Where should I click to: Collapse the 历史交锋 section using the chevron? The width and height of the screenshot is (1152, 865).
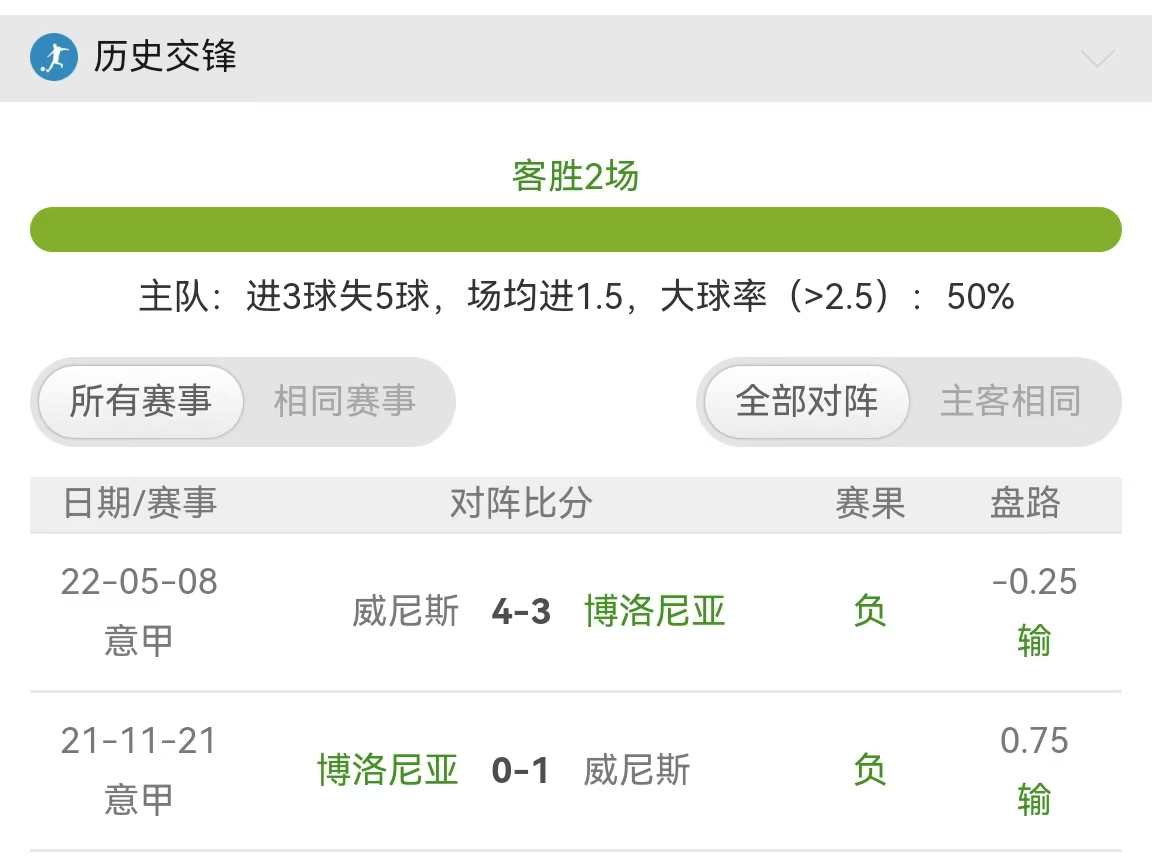coord(1098,58)
